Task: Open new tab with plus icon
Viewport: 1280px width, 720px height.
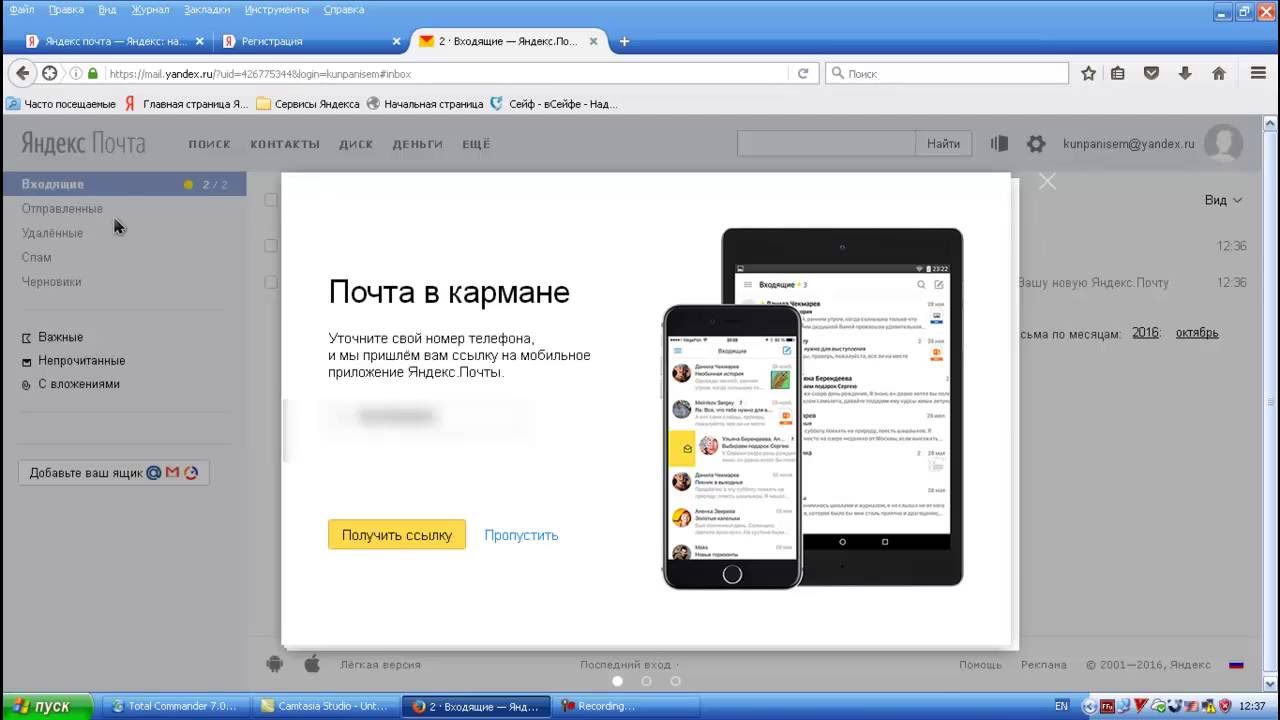Action: [624, 41]
